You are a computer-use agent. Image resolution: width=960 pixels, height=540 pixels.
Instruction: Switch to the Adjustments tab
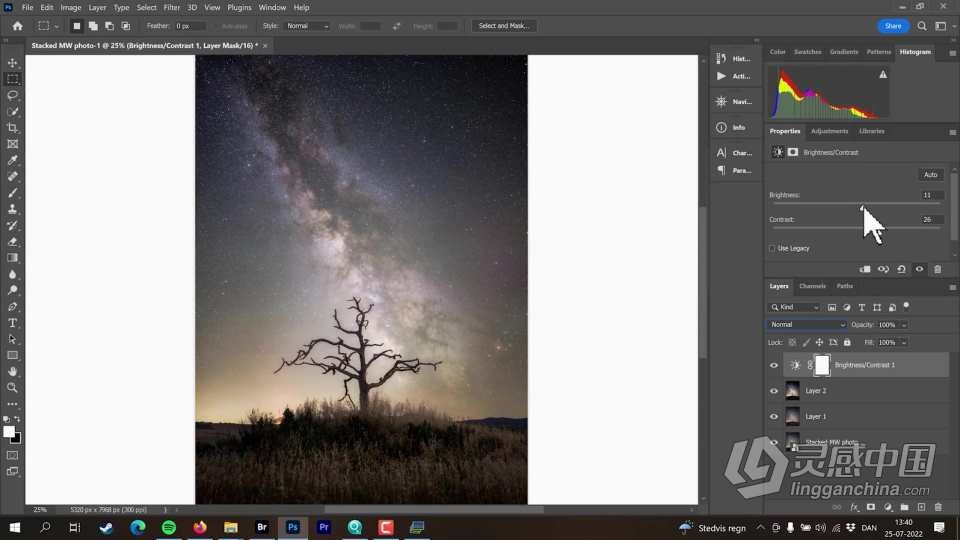pyautogui.click(x=830, y=131)
